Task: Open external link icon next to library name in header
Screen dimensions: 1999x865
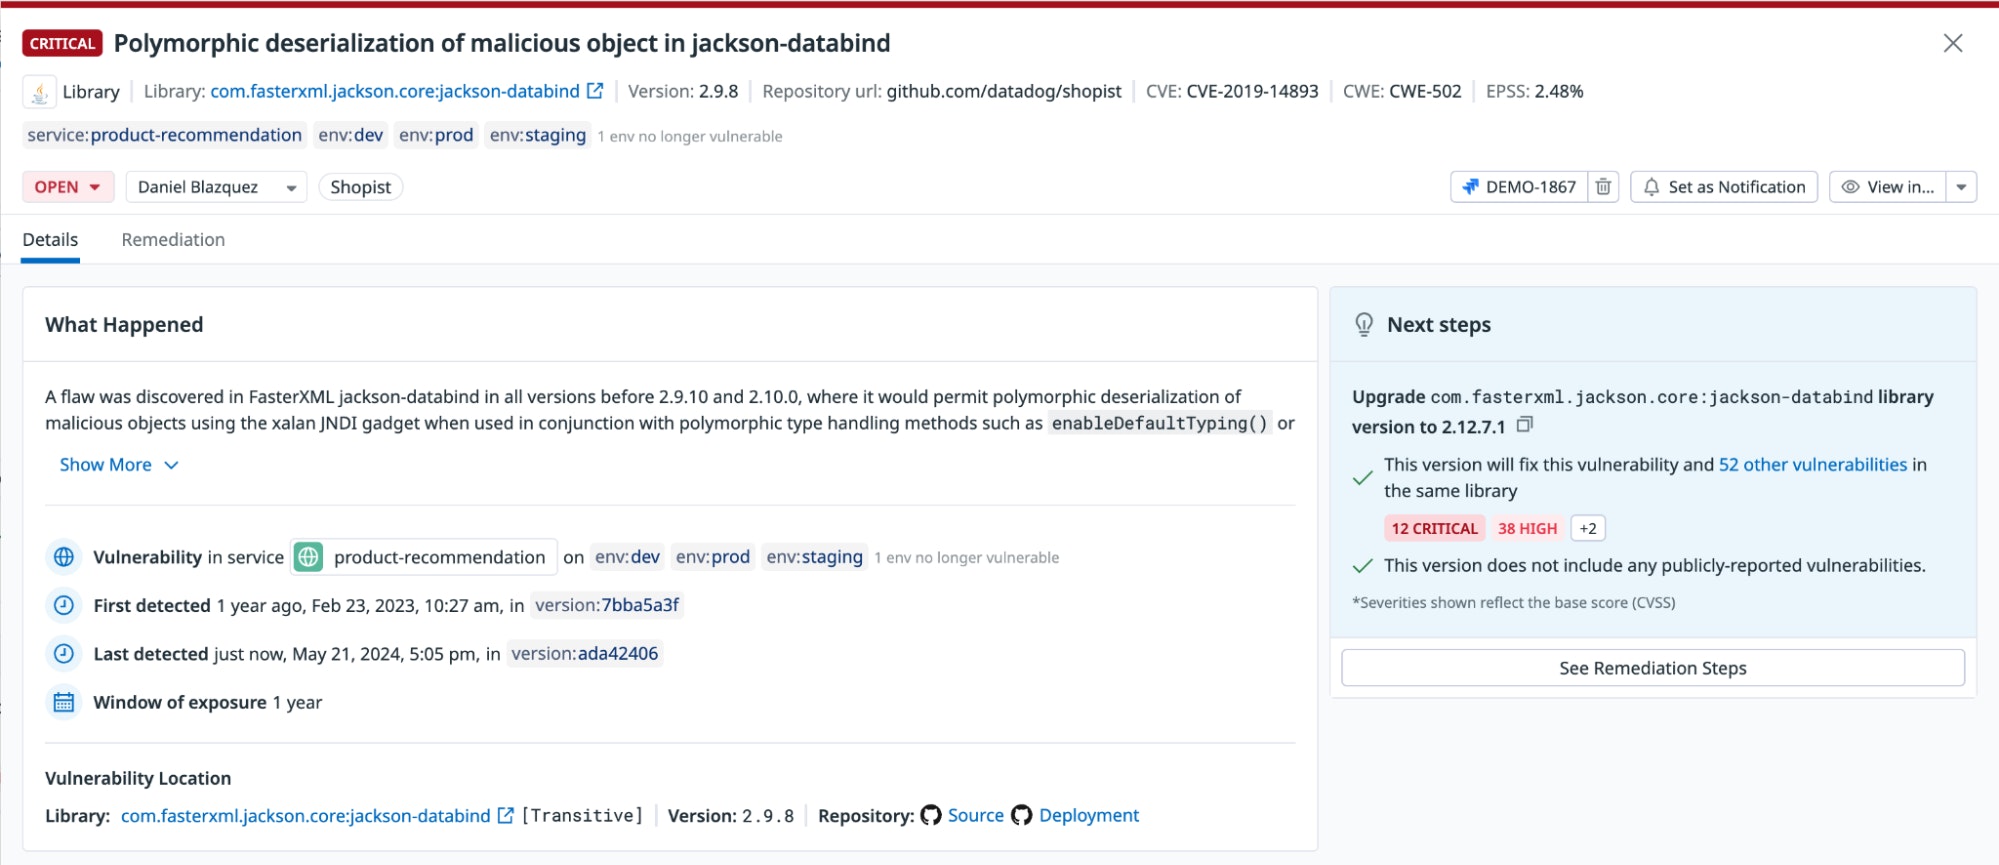Action: point(595,91)
